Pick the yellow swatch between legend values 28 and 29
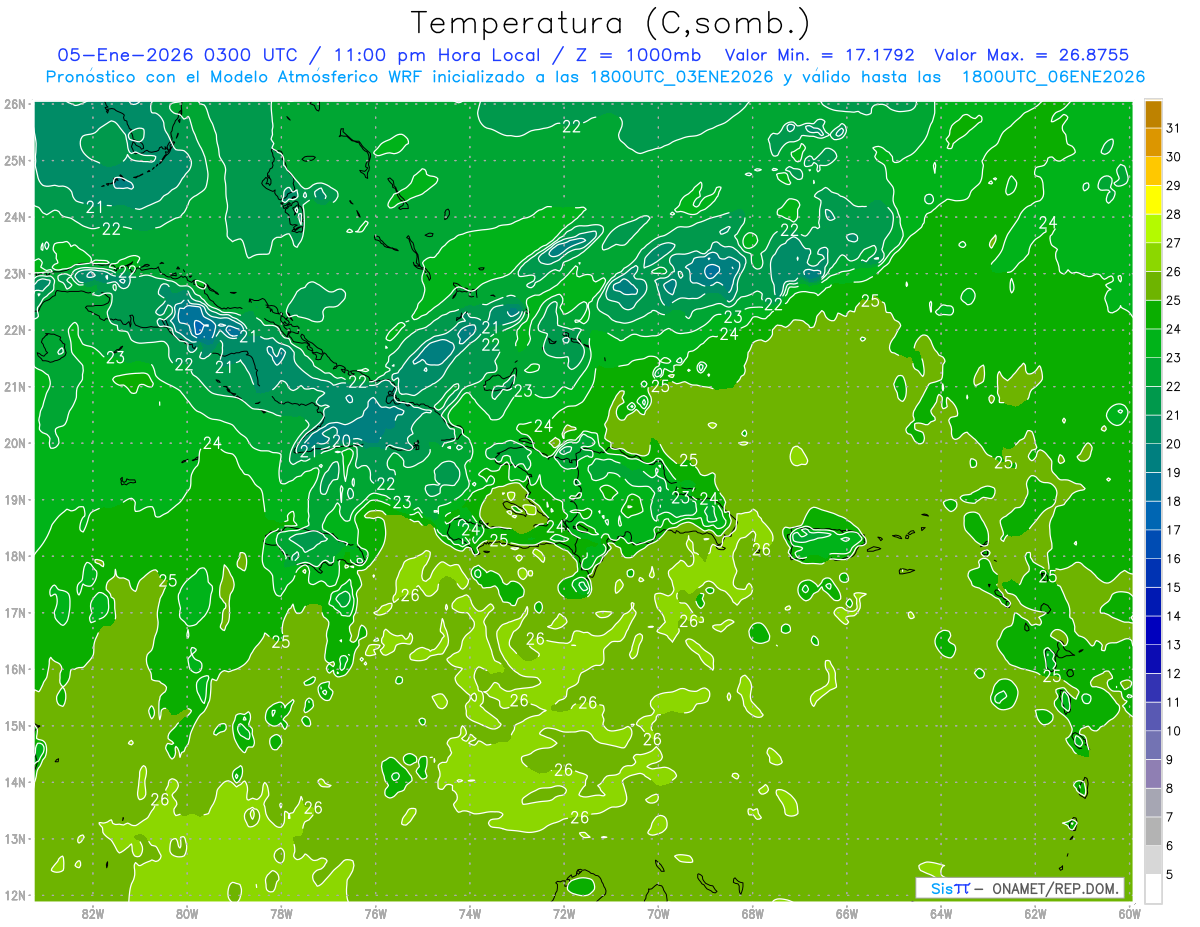The image size is (1200, 927). [x=1153, y=200]
